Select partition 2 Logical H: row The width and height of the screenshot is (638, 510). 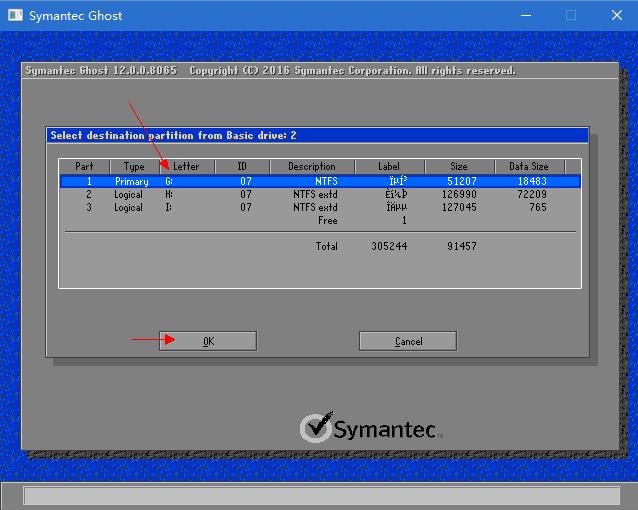(319, 195)
